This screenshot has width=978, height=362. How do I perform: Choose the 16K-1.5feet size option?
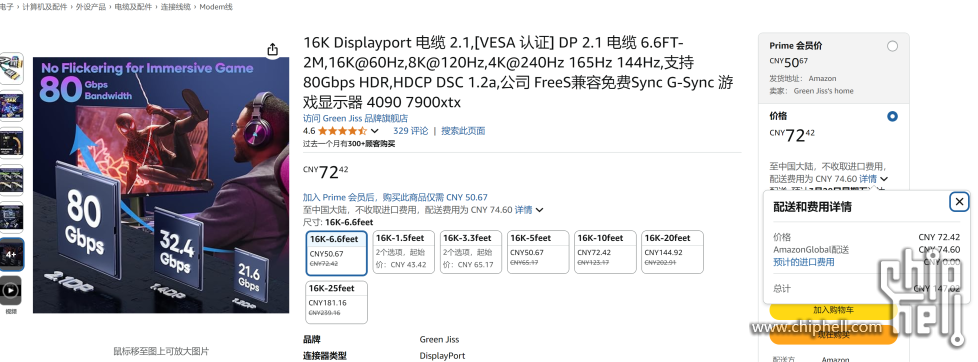pos(404,252)
